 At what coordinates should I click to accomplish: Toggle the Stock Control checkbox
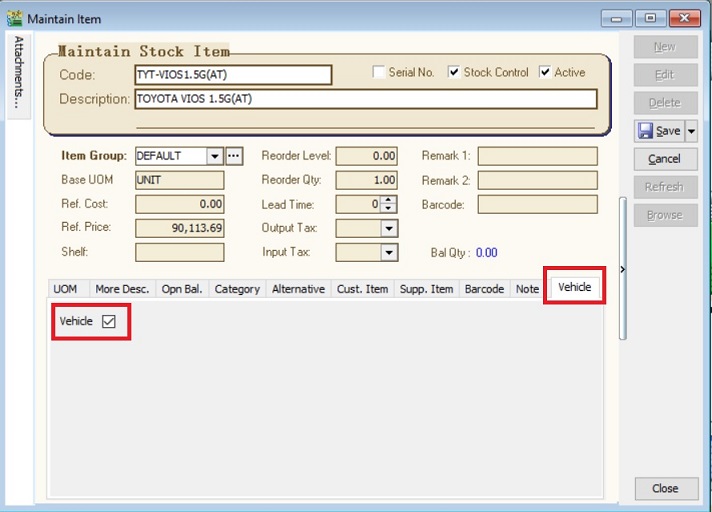click(x=454, y=72)
